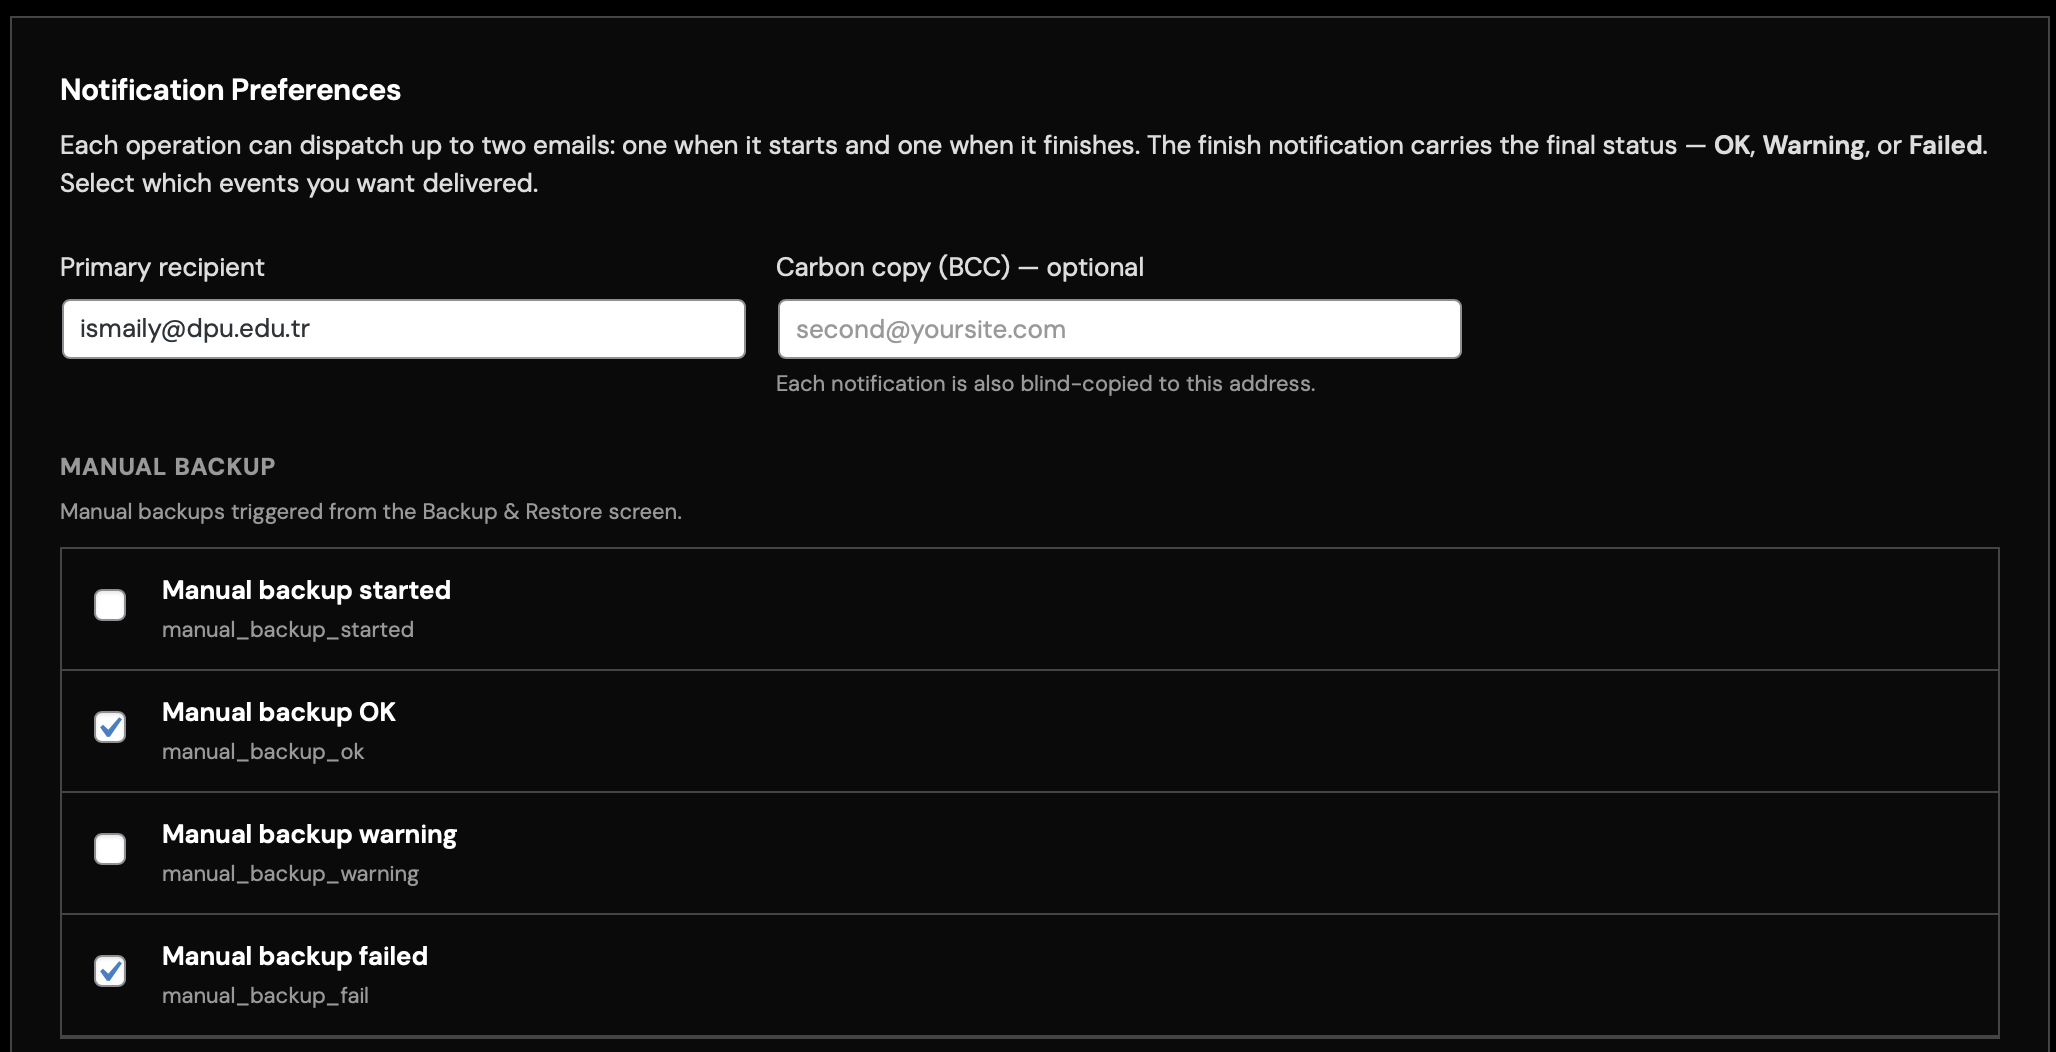
Task: Edit the Primary recipient email field
Action: 404,329
